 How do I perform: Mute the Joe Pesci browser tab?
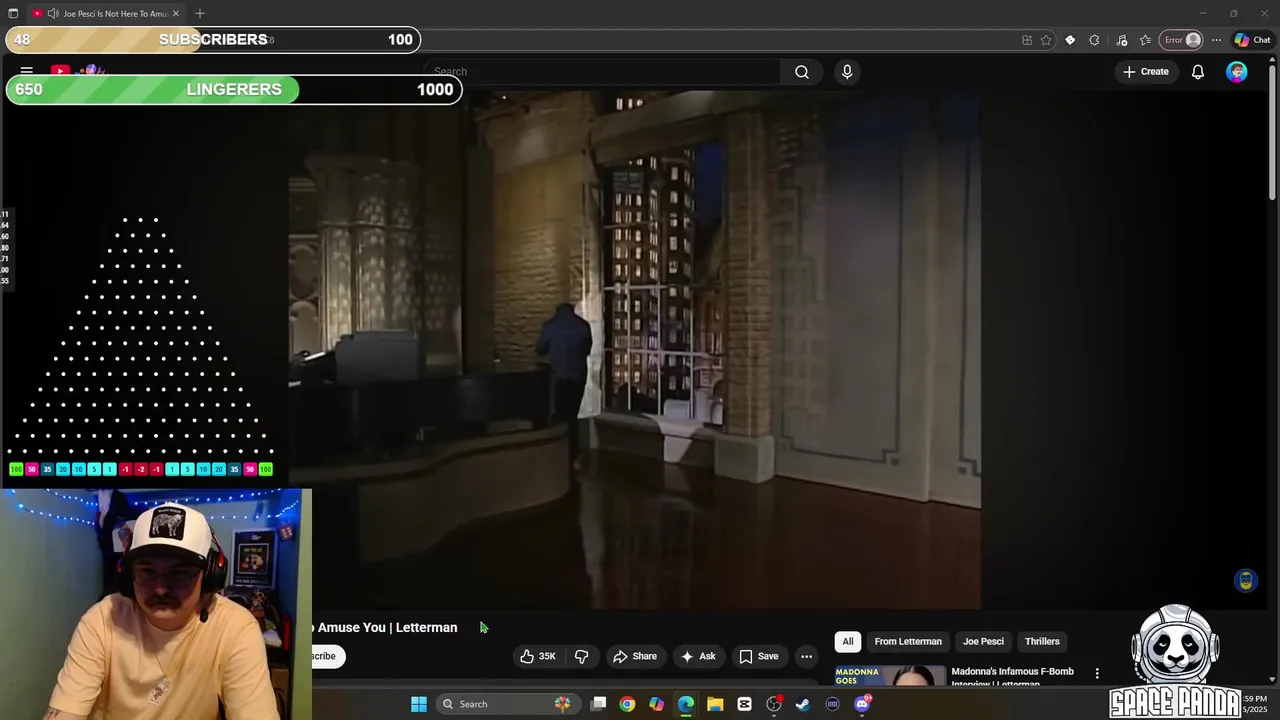pyautogui.click(x=52, y=14)
